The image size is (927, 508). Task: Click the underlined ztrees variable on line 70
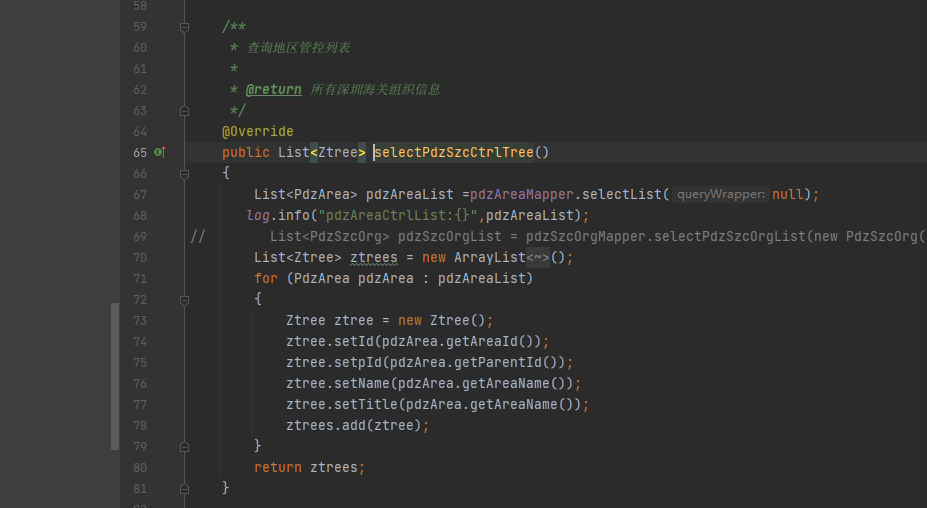[374, 258]
